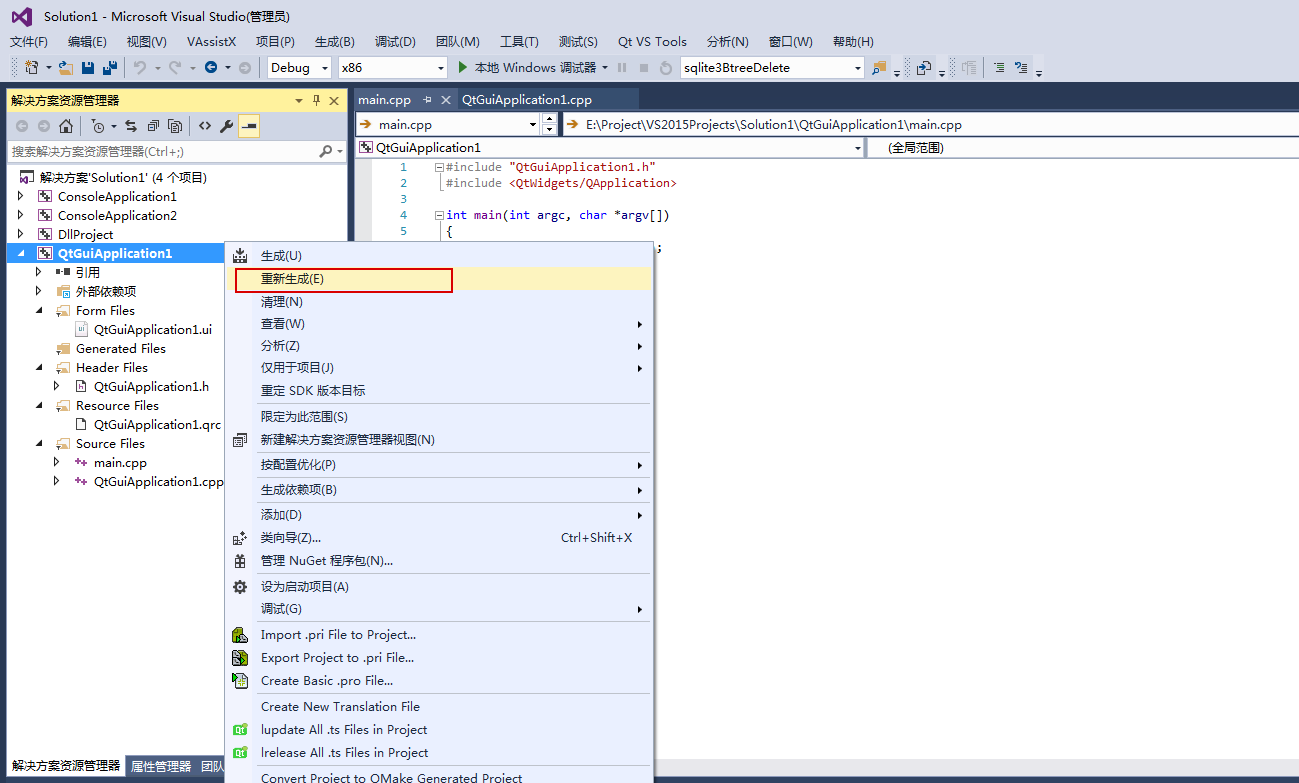Choose 生成(U) in the context menu
The height and width of the screenshot is (783, 1299).
click(440, 256)
